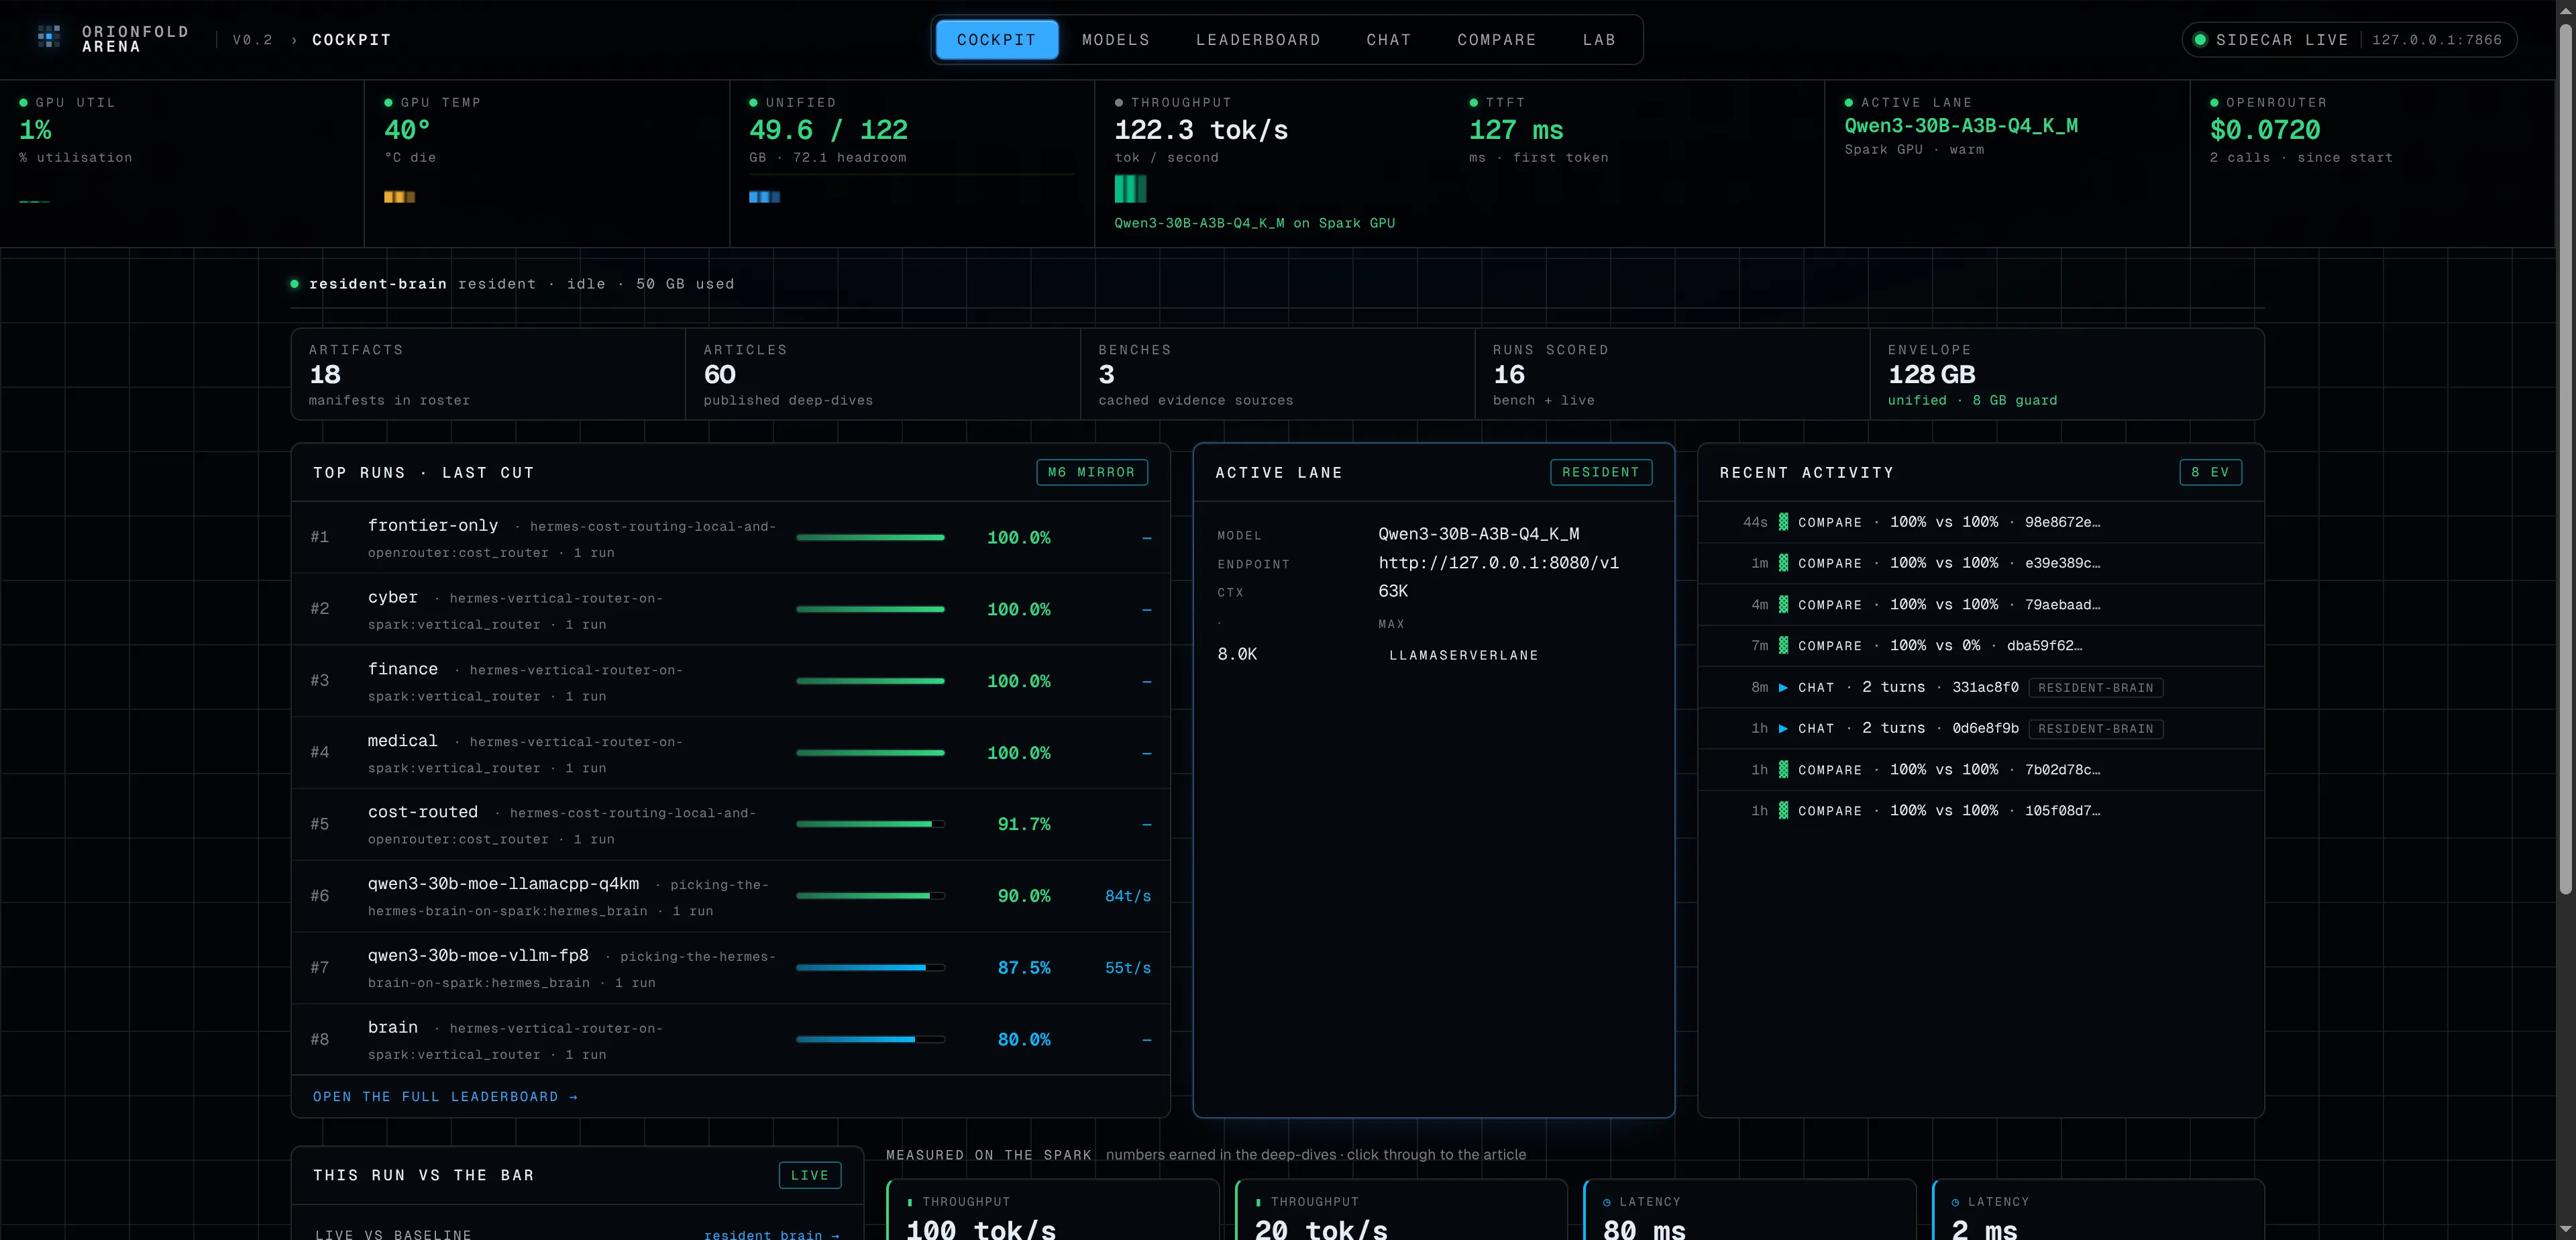Open the Leaderboard tab
The width and height of the screenshot is (2576, 1240).
tap(1258, 40)
